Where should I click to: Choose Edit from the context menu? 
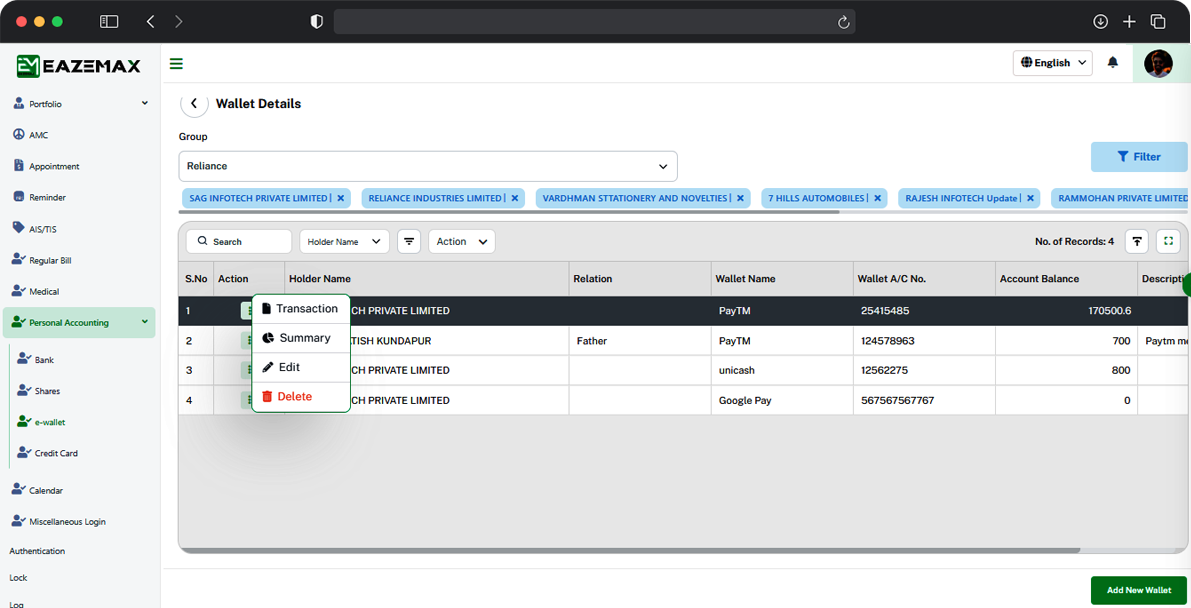point(301,367)
